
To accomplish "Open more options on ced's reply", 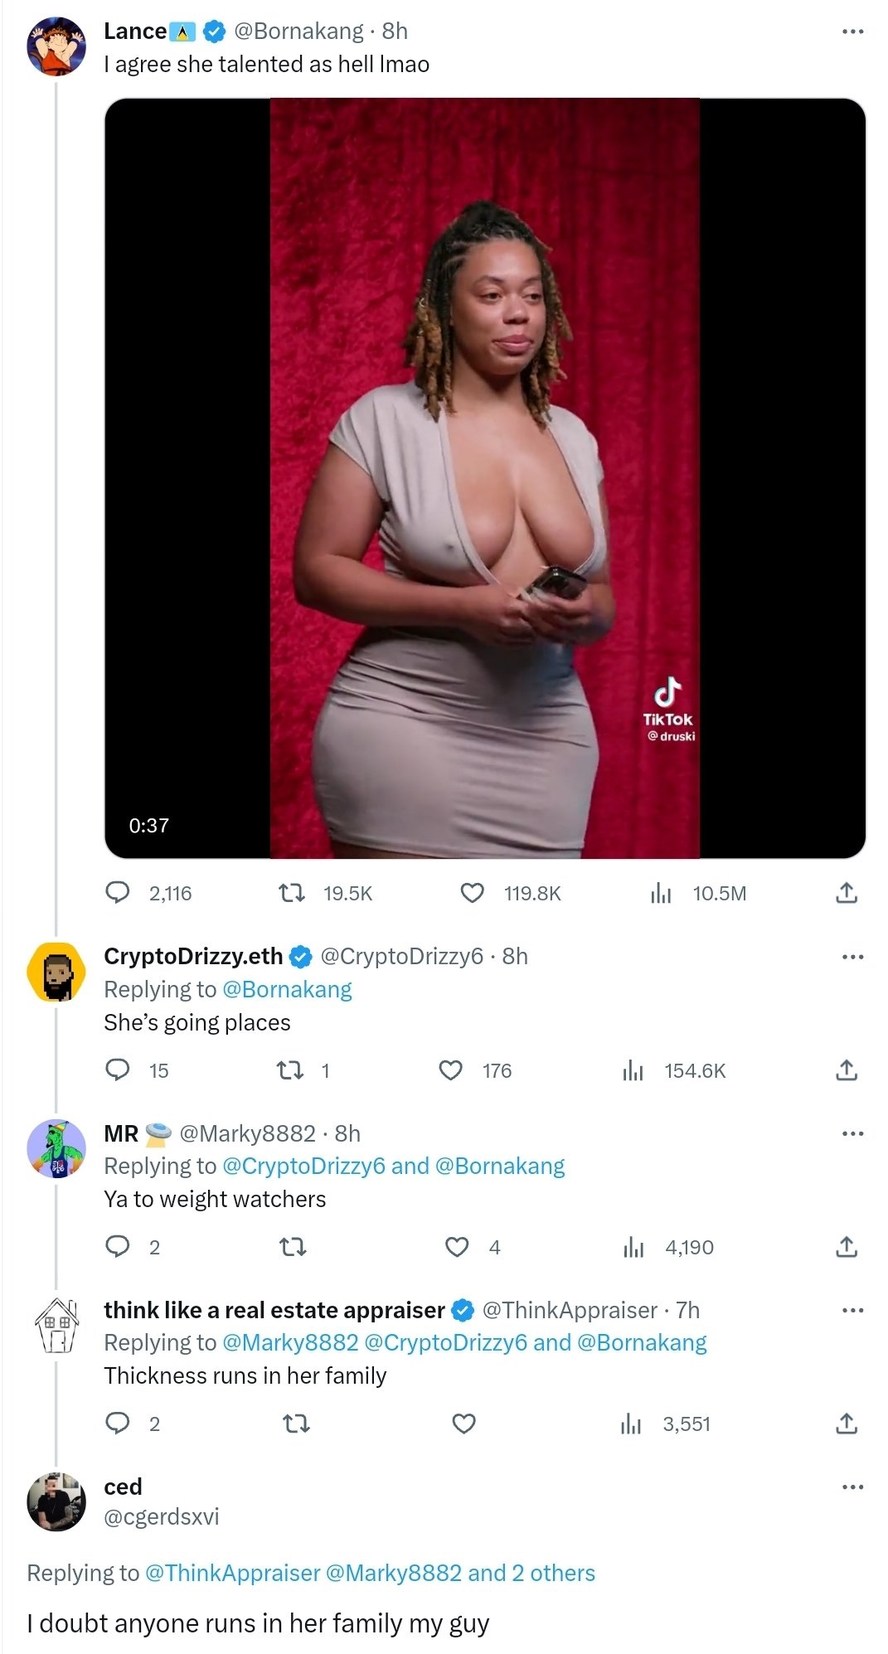I will coord(852,1487).
